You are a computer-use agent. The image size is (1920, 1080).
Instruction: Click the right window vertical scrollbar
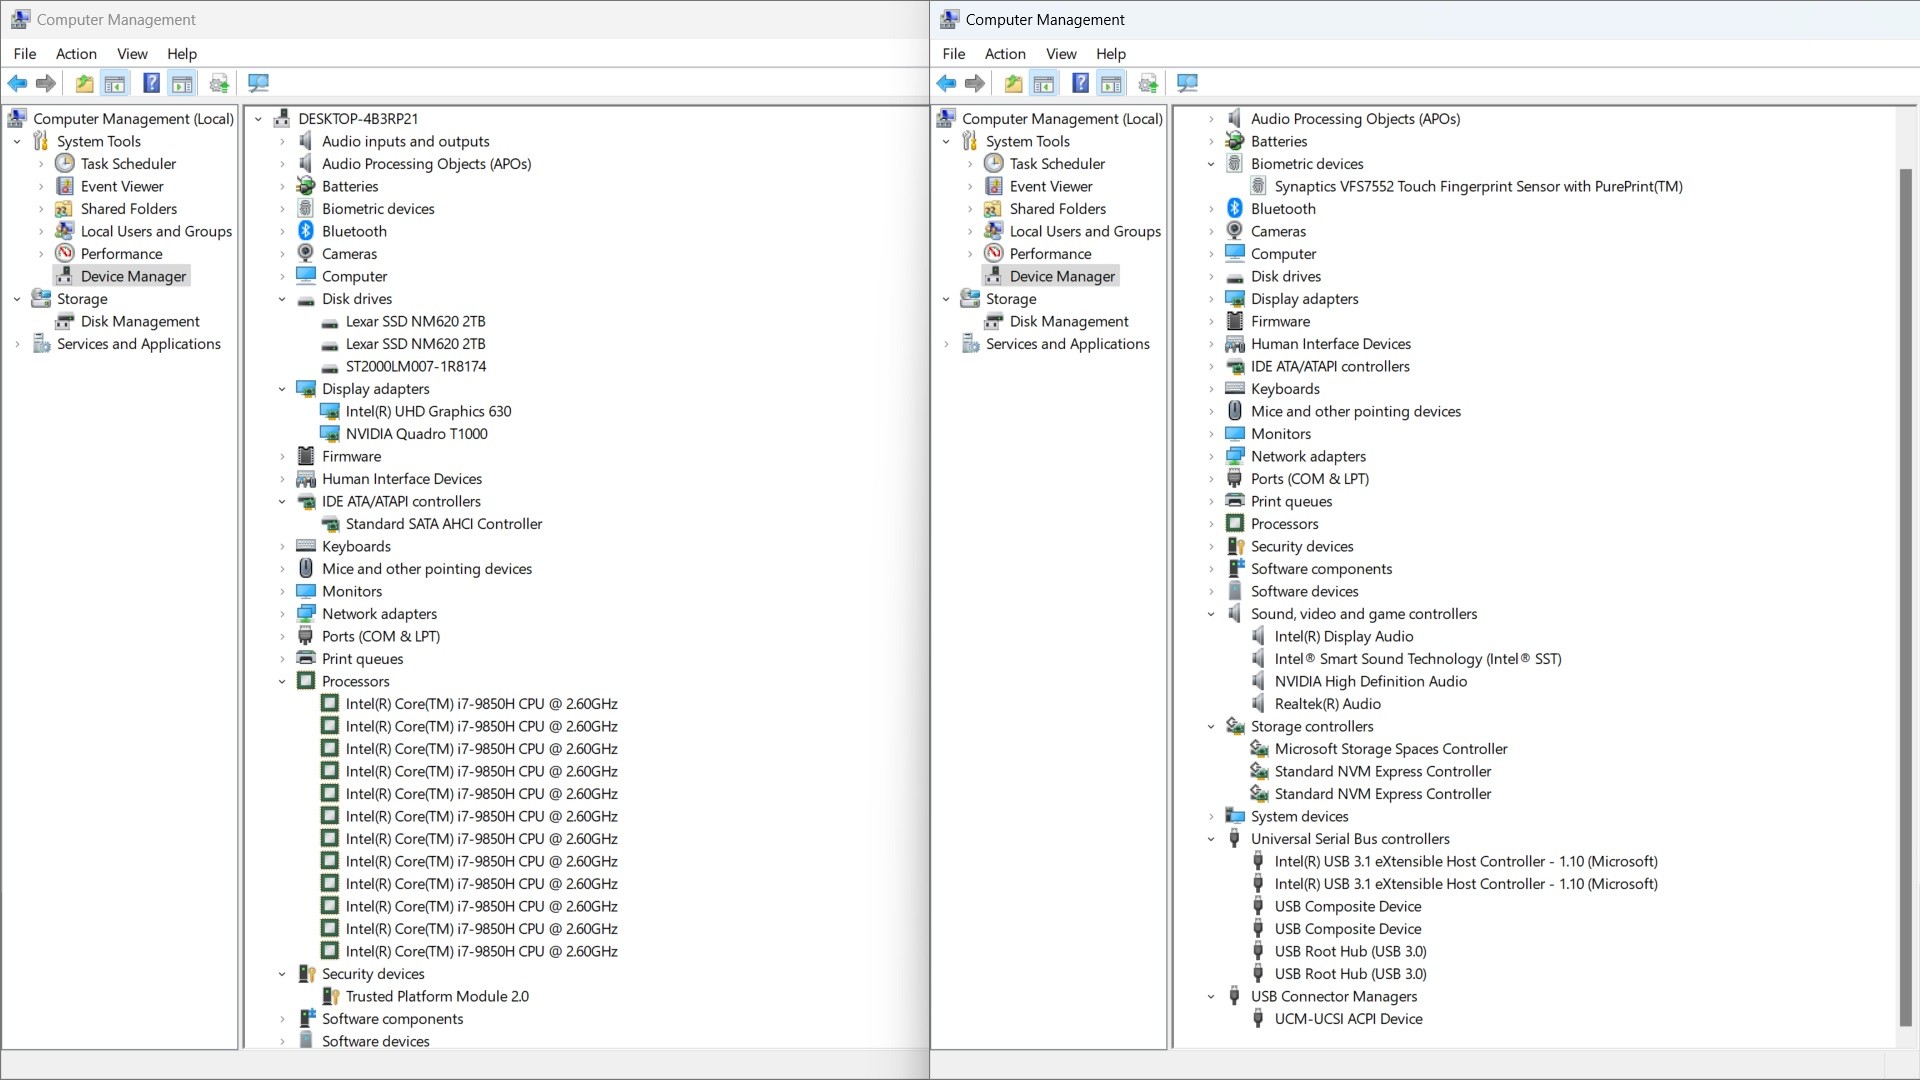pyautogui.click(x=1906, y=597)
